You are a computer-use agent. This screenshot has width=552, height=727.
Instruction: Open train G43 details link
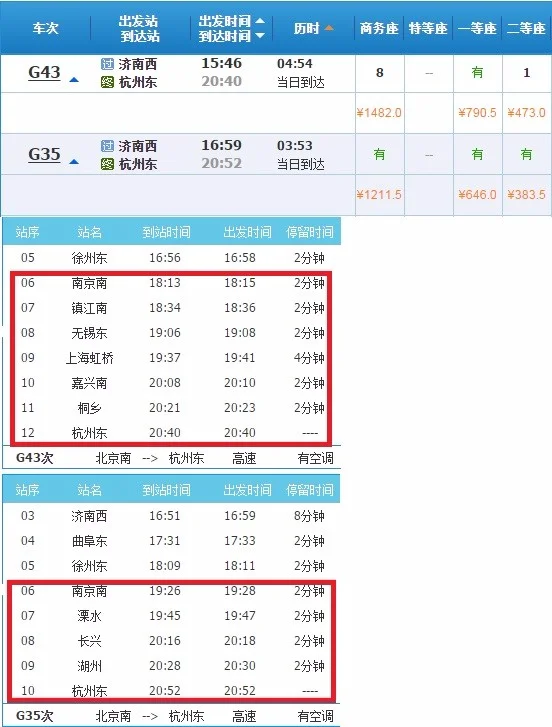[x=44, y=73]
